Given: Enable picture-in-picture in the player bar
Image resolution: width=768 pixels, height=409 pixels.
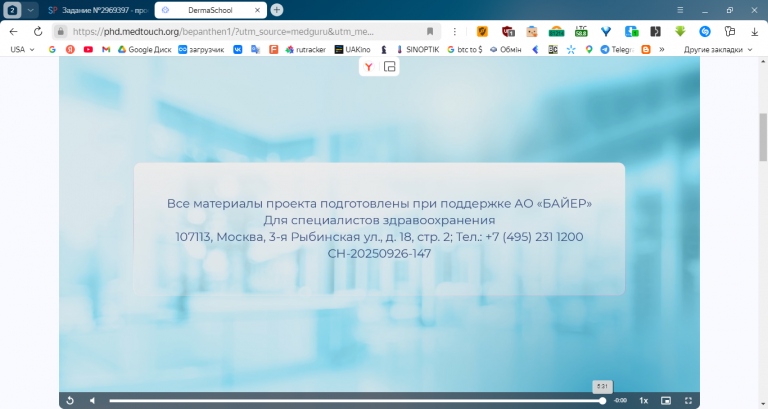Looking at the screenshot, I should [666, 401].
